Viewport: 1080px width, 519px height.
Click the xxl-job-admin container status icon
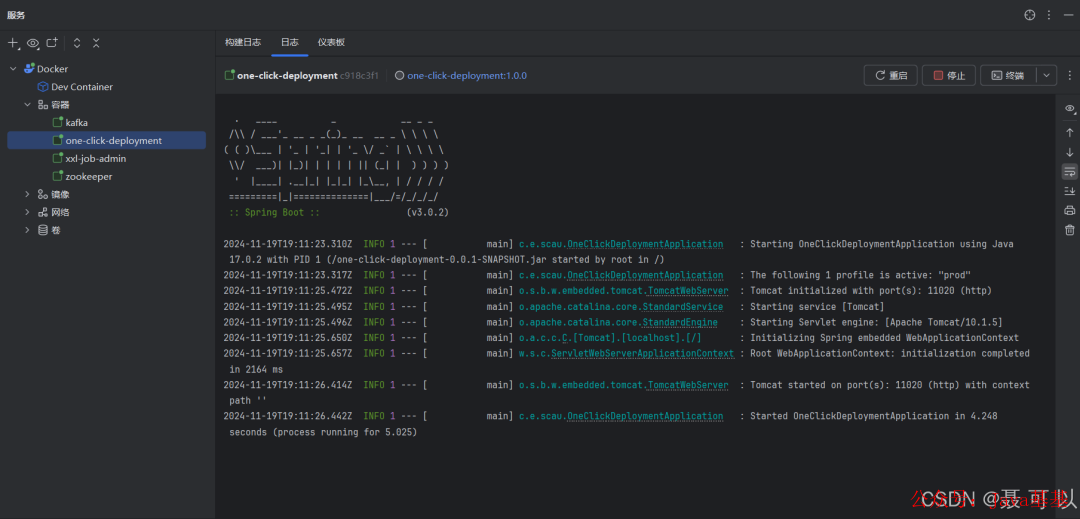(x=58, y=158)
